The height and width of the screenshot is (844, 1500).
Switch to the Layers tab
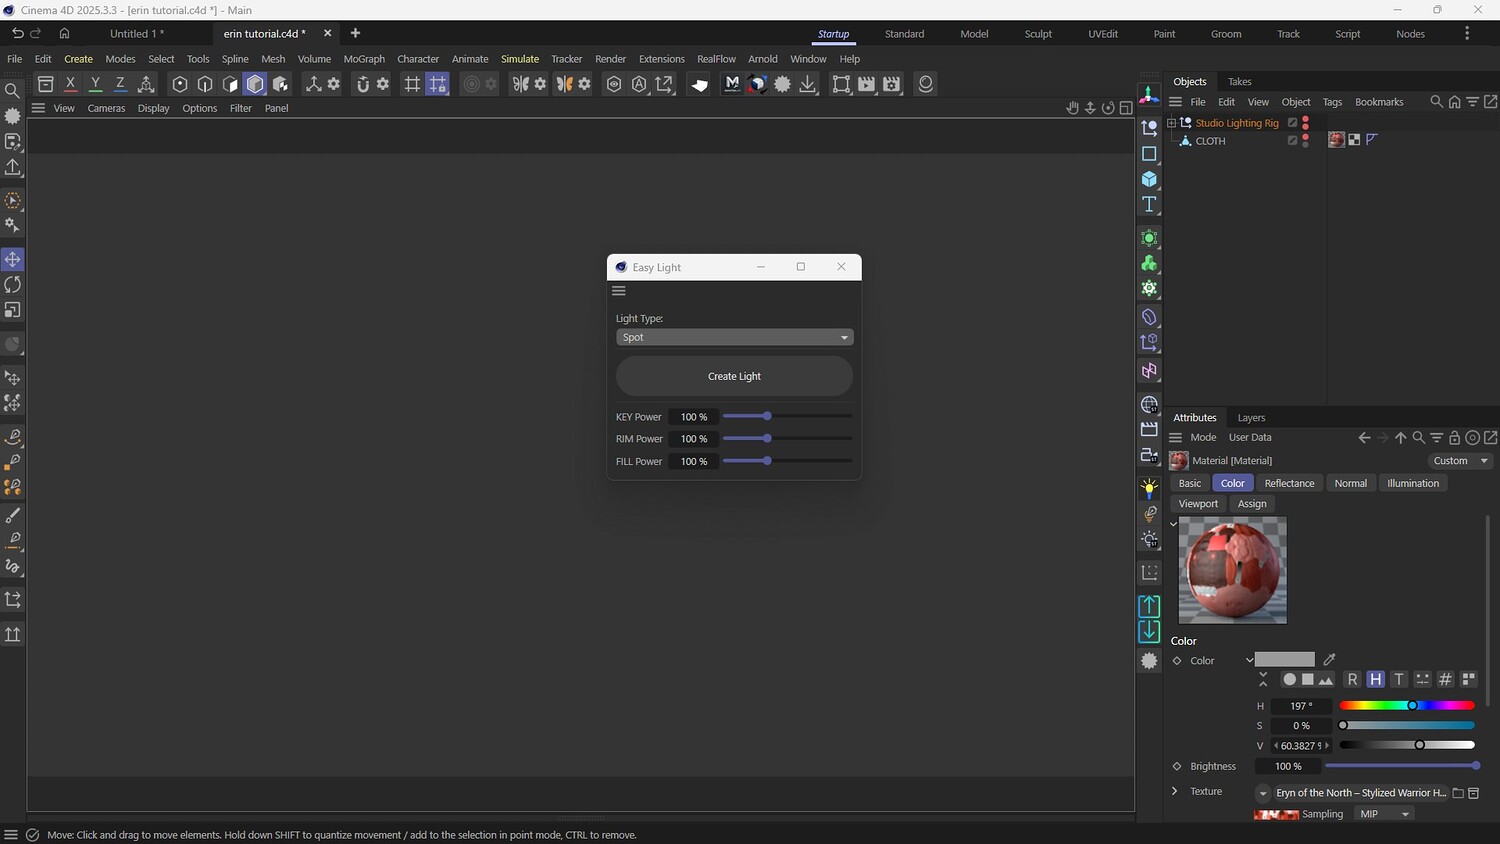(1251, 418)
